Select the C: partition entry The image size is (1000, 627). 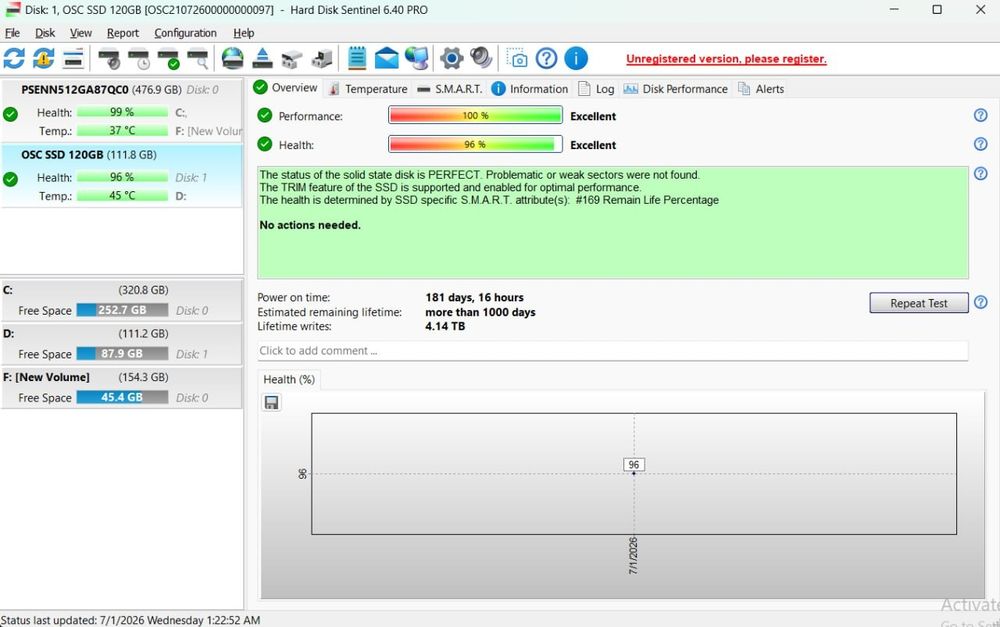(122, 300)
